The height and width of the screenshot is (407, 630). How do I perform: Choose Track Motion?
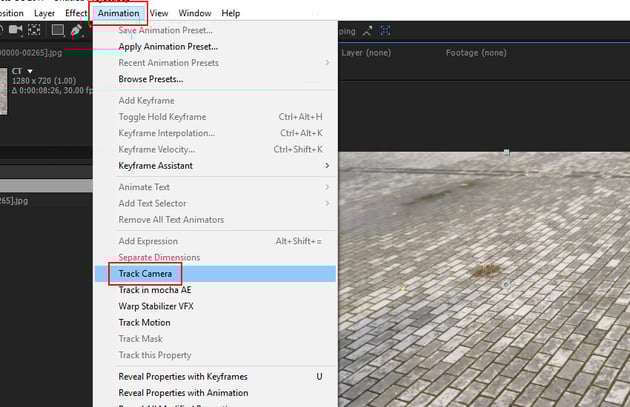coord(215,323)
